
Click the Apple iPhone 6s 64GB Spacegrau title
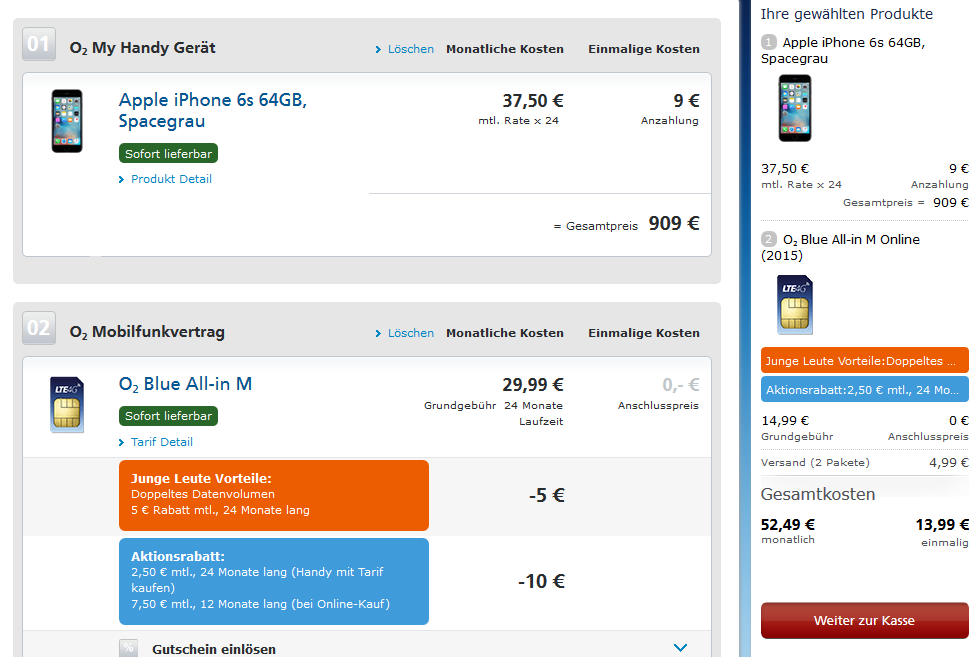point(213,110)
